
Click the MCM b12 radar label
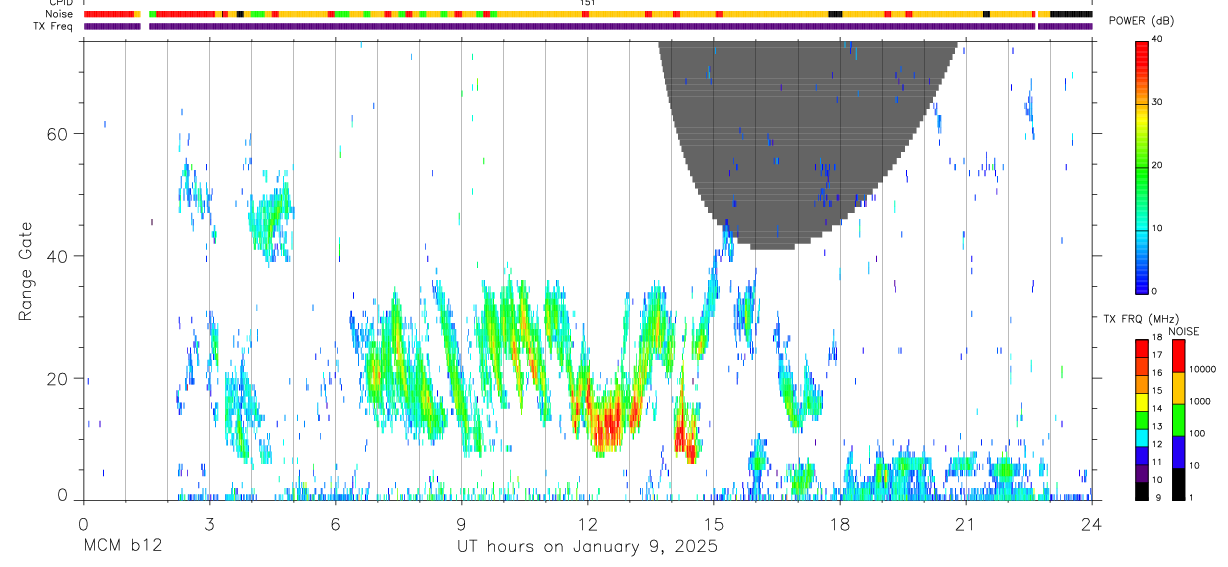click(x=123, y=547)
